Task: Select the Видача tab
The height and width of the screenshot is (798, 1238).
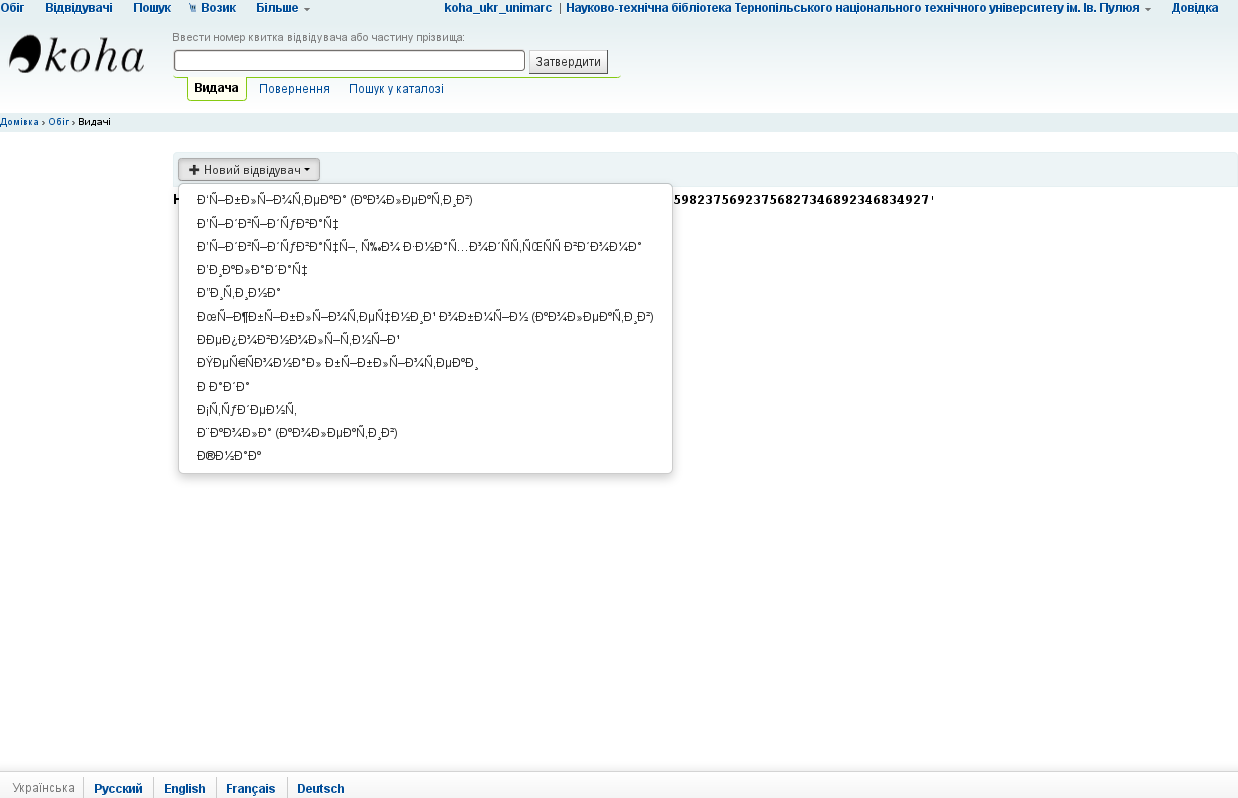Action: tap(216, 88)
